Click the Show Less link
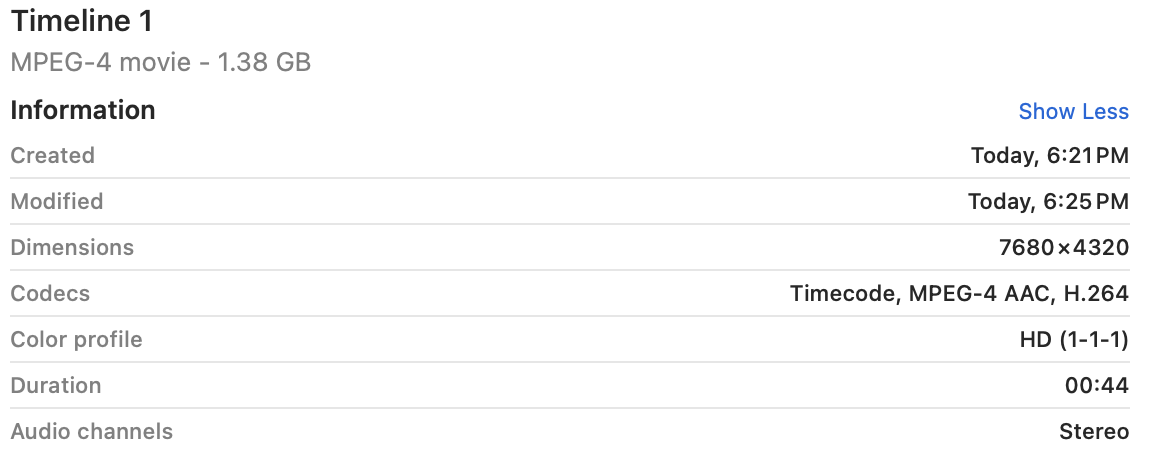Screen dimensions: 1158x464 [1073, 112]
